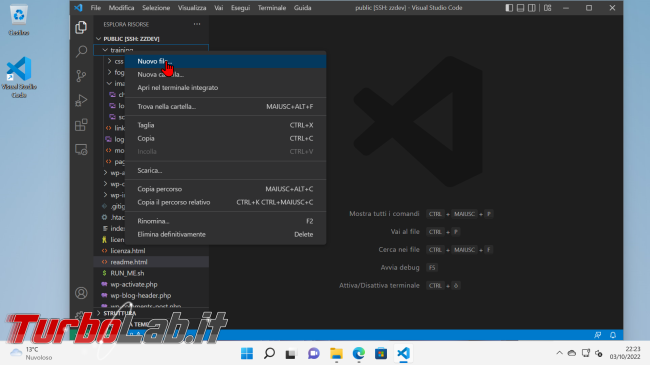The height and width of the screenshot is (365, 650).
Task: Select Scarica... in context menu
Action: [x=226, y=170]
